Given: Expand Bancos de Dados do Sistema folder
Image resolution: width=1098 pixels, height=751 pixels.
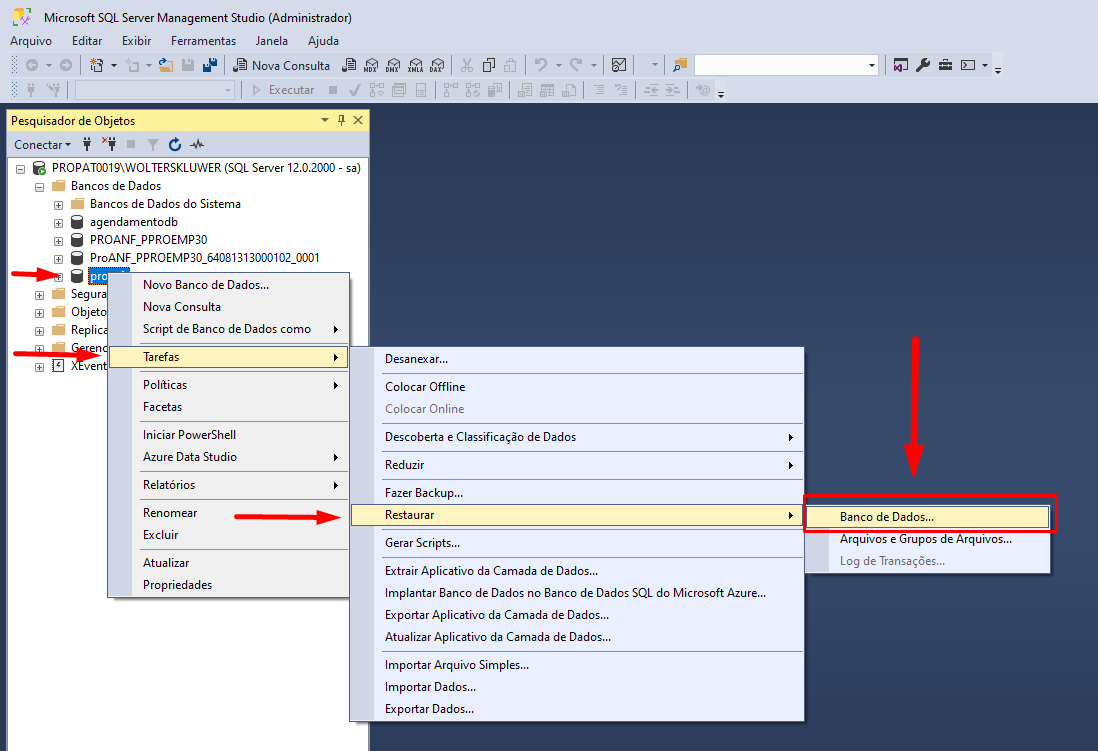Looking at the screenshot, I should click(58, 205).
